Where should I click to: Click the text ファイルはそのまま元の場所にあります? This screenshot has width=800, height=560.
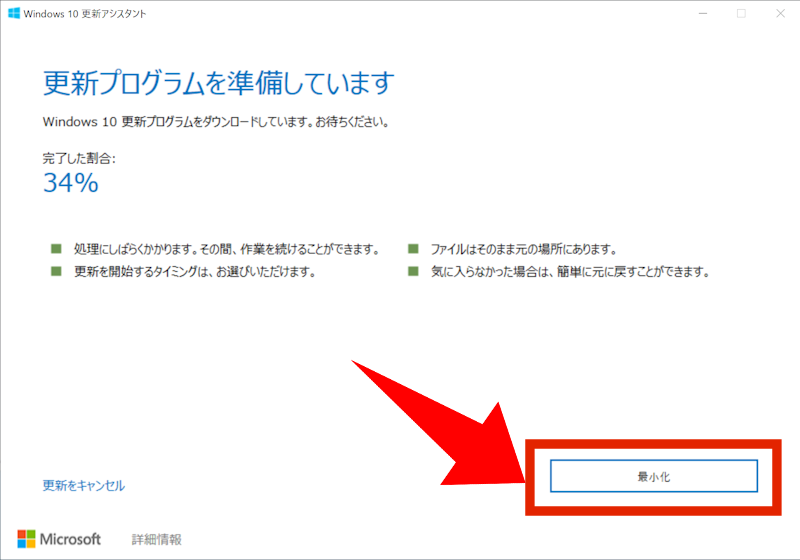click(523, 249)
